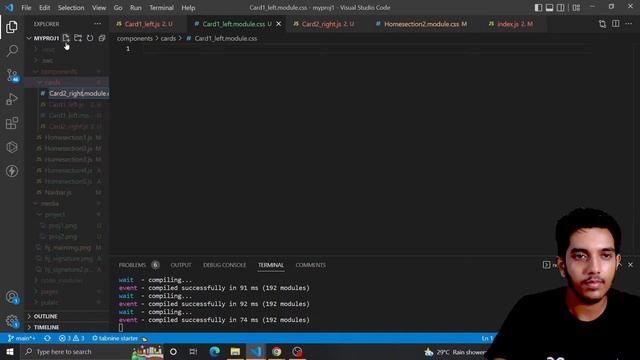
Task: Open the Terminal menu
Action: (x=161, y=8)
